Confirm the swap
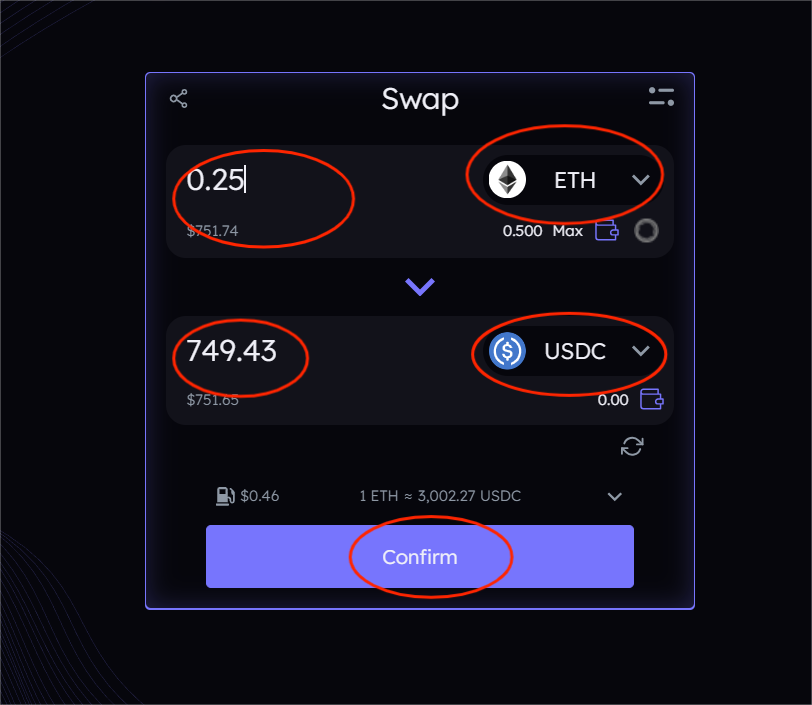The image size is (812, 705). tap(420, 556)
